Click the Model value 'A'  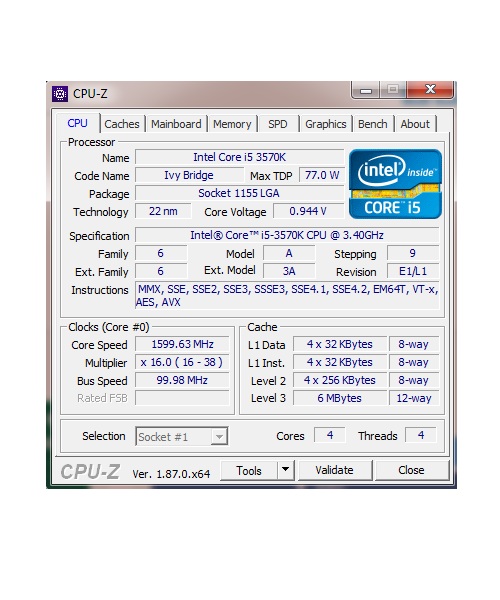tap(289, 253)
